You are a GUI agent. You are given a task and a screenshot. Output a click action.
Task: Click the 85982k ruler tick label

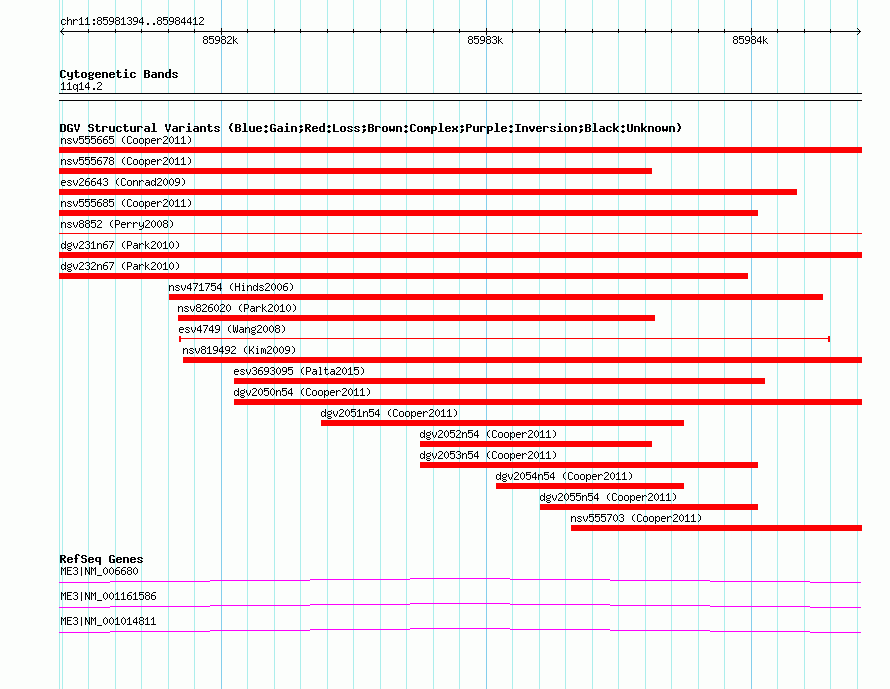pos(220,40)
